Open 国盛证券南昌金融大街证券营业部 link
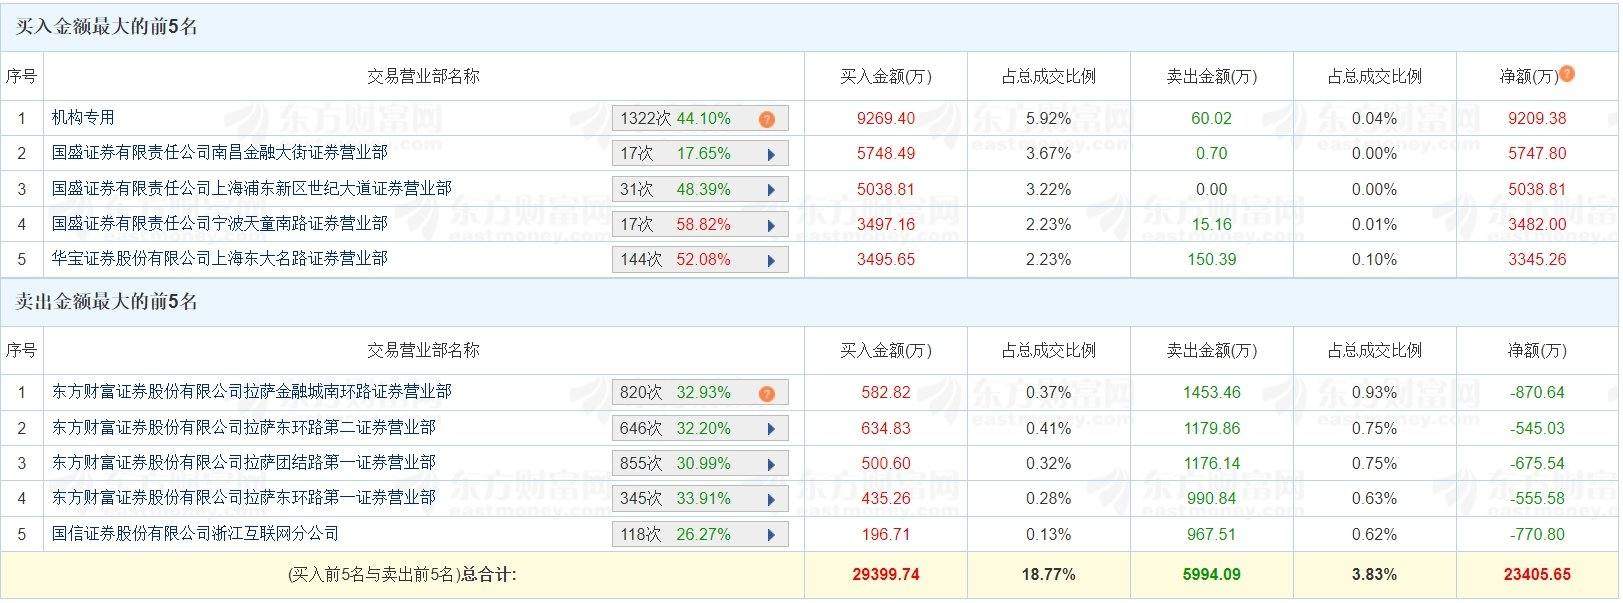The height and width of the screenshot is (603, 1623). (219, 153)
